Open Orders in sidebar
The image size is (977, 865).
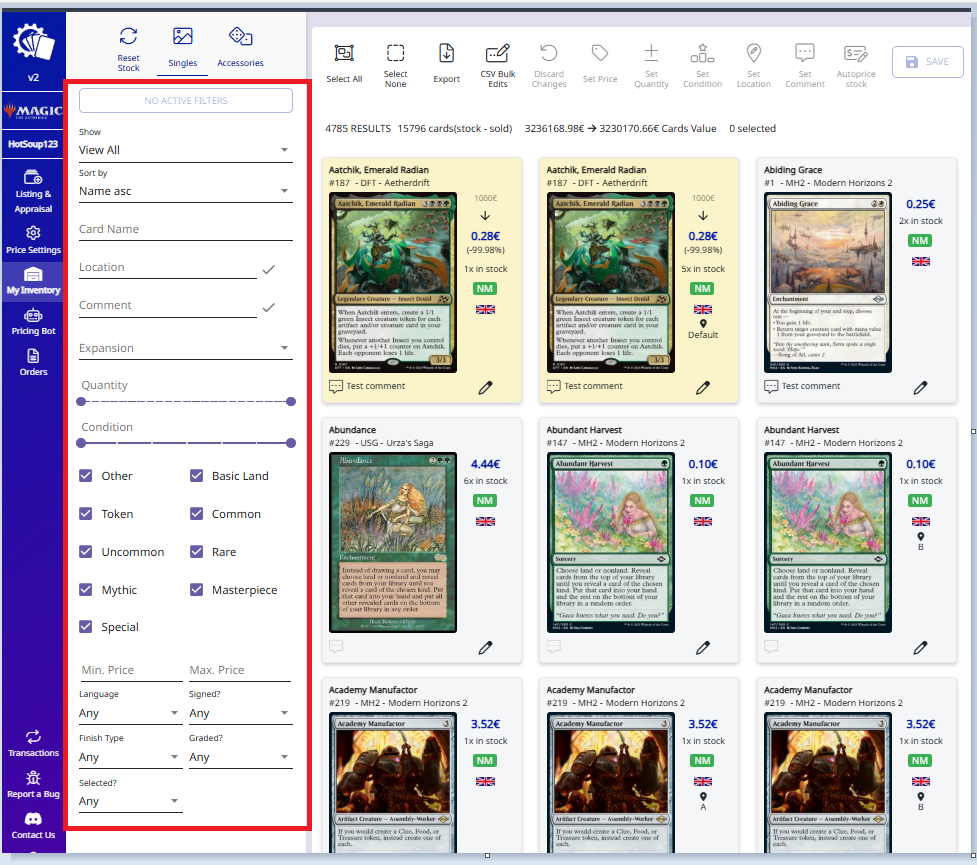tap(34, 363)
